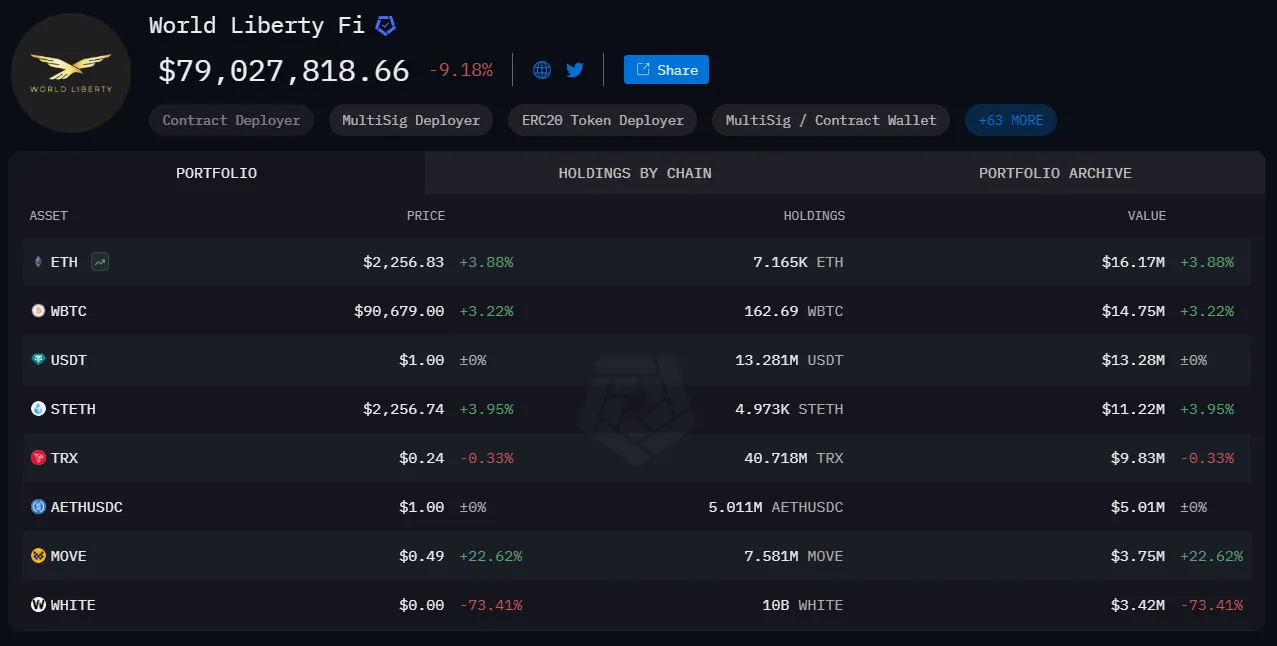The image size is (1277, 646).
Task: Click the TRX token icon
Action: (39, 458)
